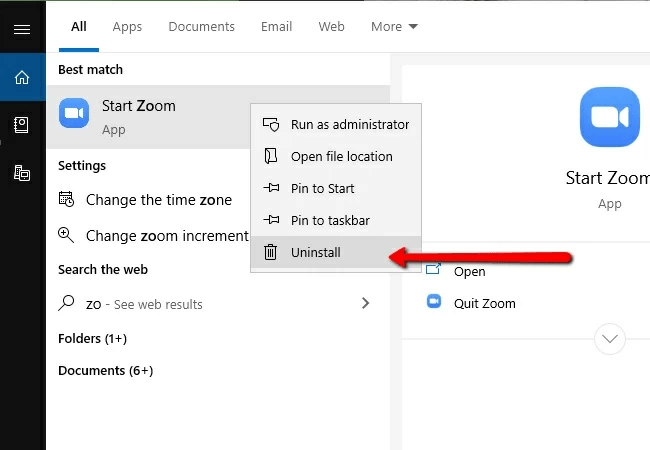Expand Documents (6+) section
The image size is (650, 450).
click(106, 370)
